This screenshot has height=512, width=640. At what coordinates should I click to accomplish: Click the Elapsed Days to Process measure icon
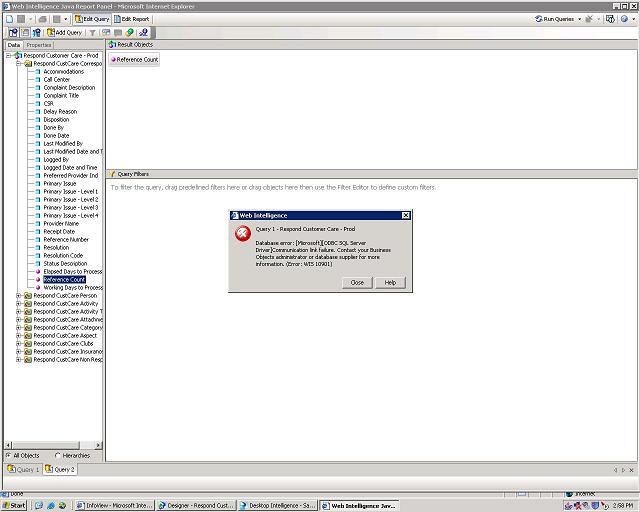38,272
